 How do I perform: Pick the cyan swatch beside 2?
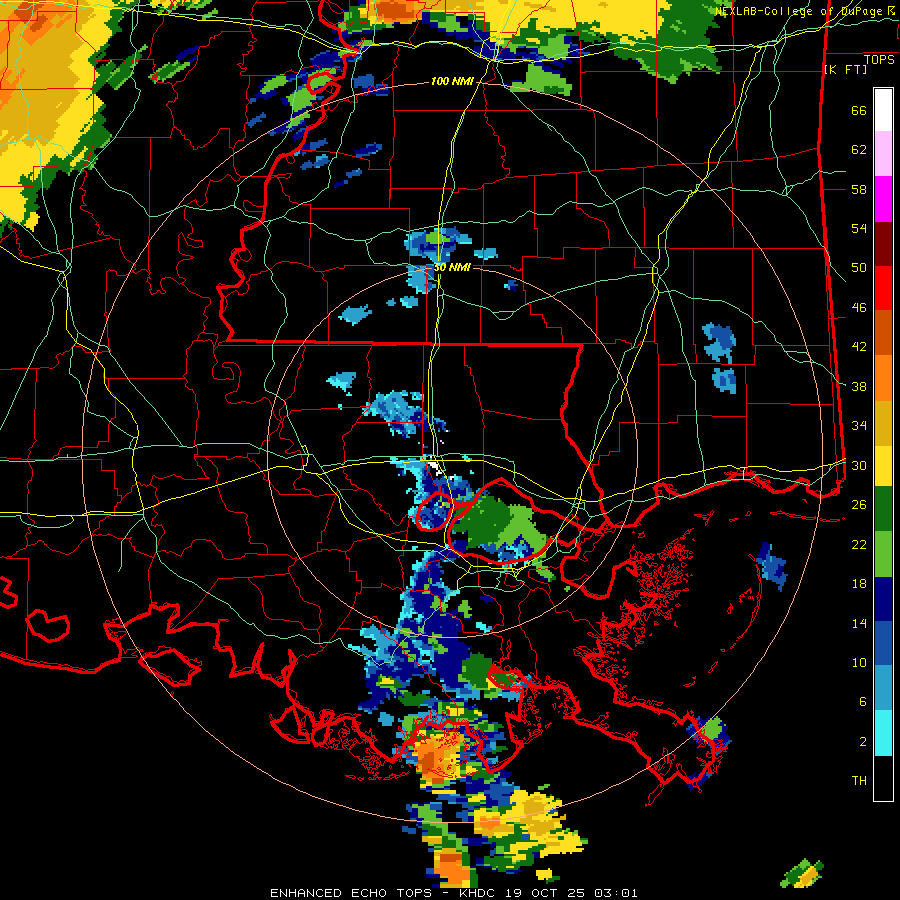click(x=883, y=733)
